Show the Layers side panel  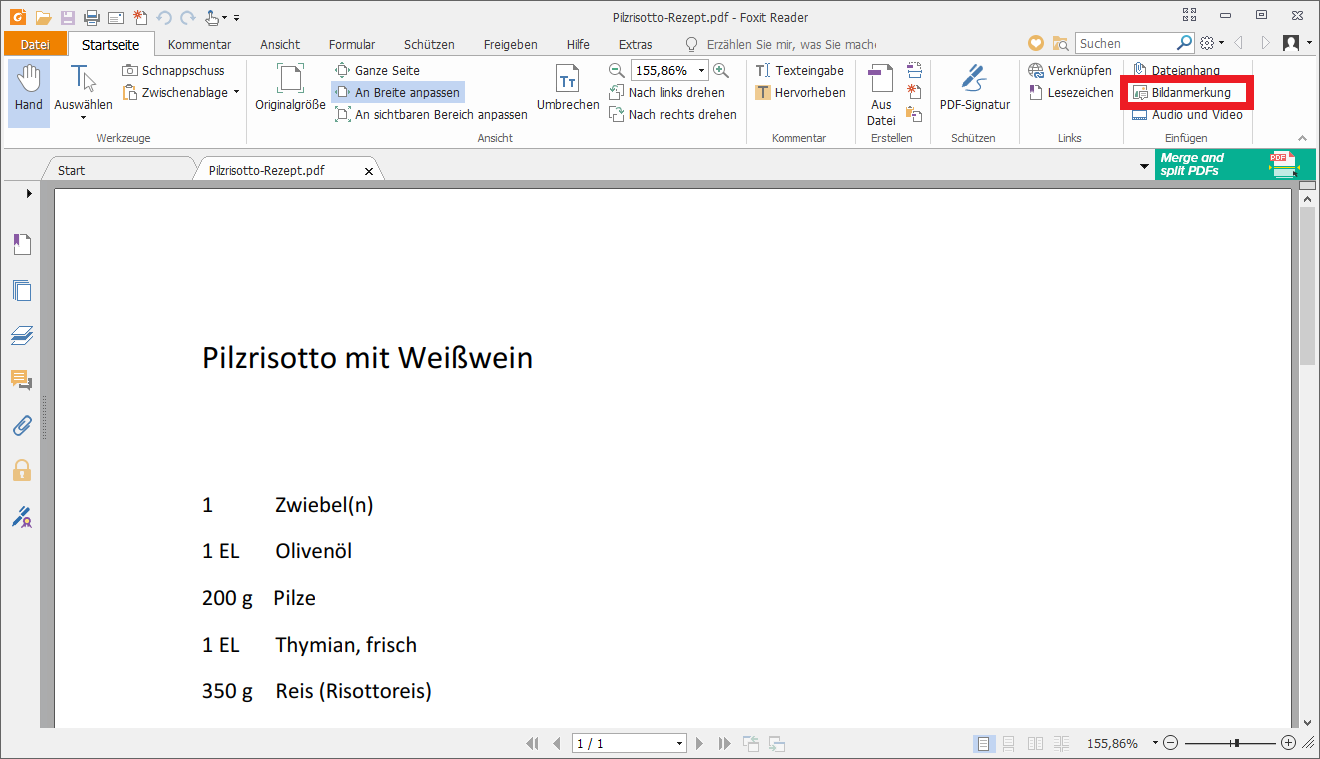(x=22, y=335)
